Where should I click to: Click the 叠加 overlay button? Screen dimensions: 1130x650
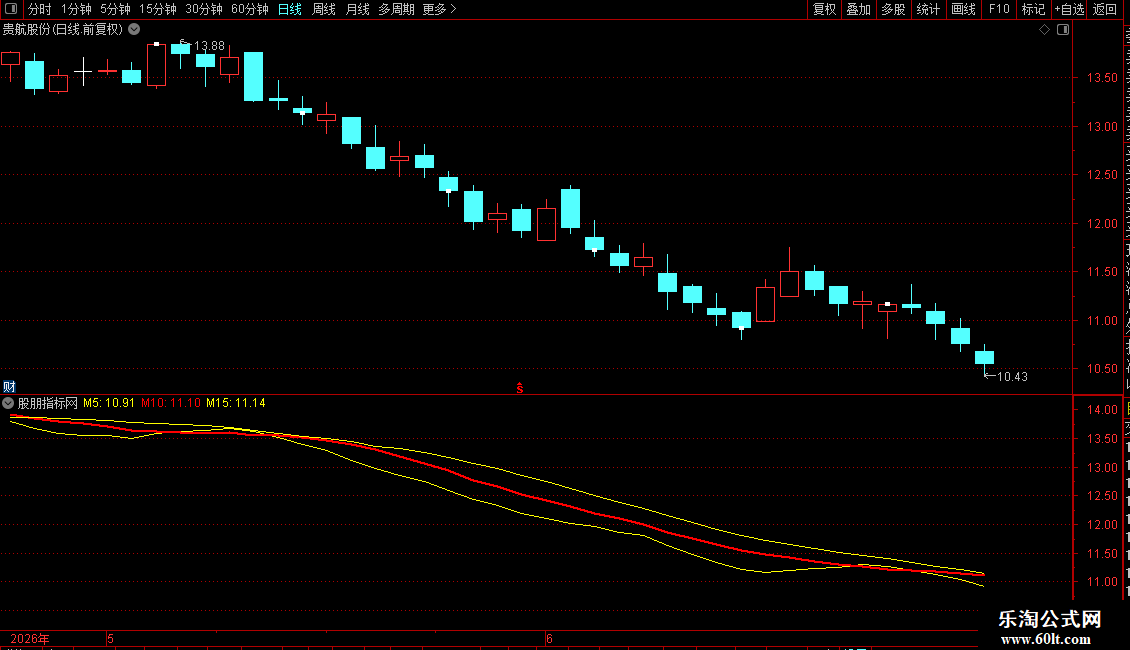tap(858, 9)
